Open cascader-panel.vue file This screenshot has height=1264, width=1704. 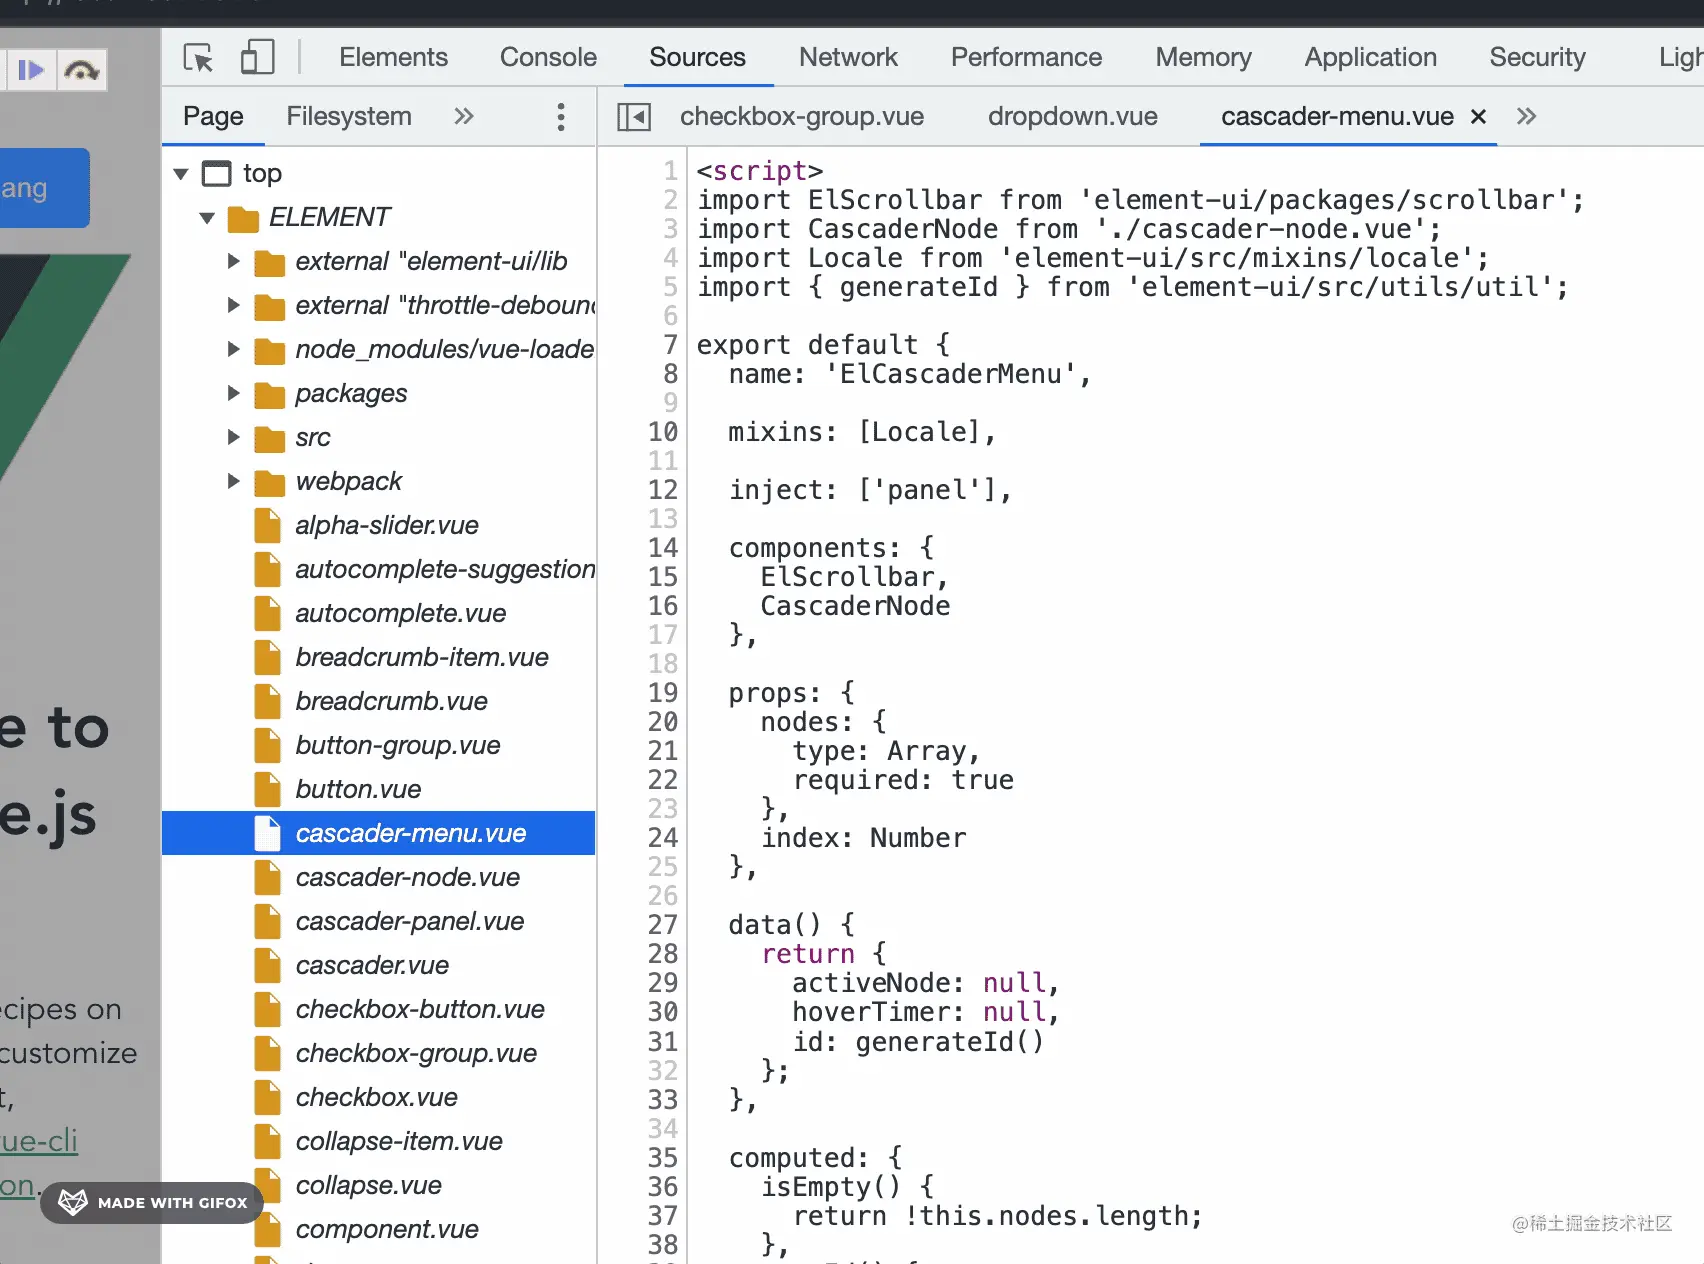[409, 921]
